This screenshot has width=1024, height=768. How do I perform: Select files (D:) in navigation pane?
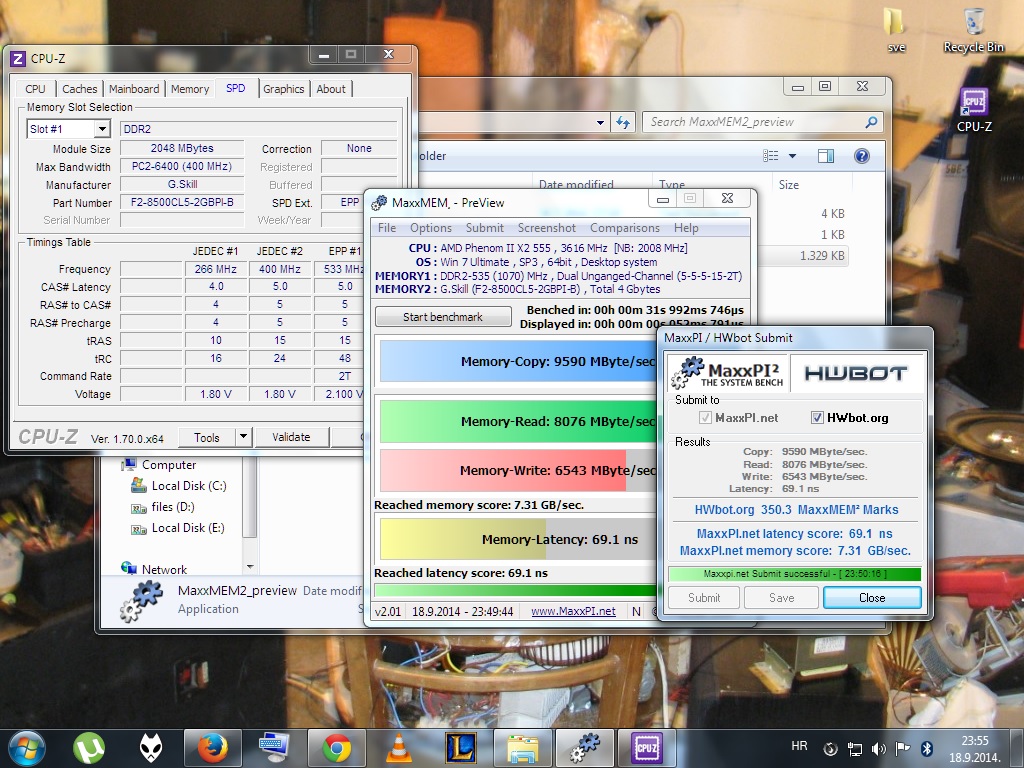[172, 507]
